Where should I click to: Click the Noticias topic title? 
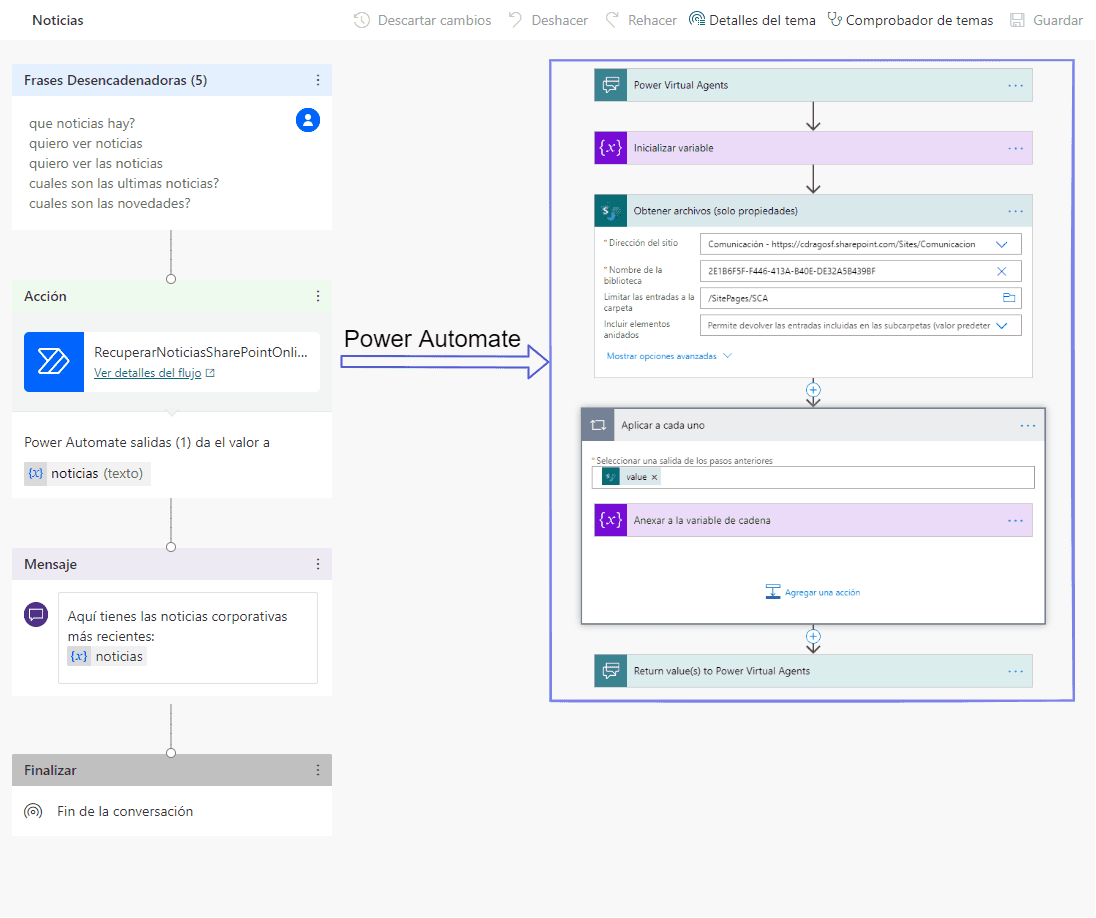tap(58, 20)
